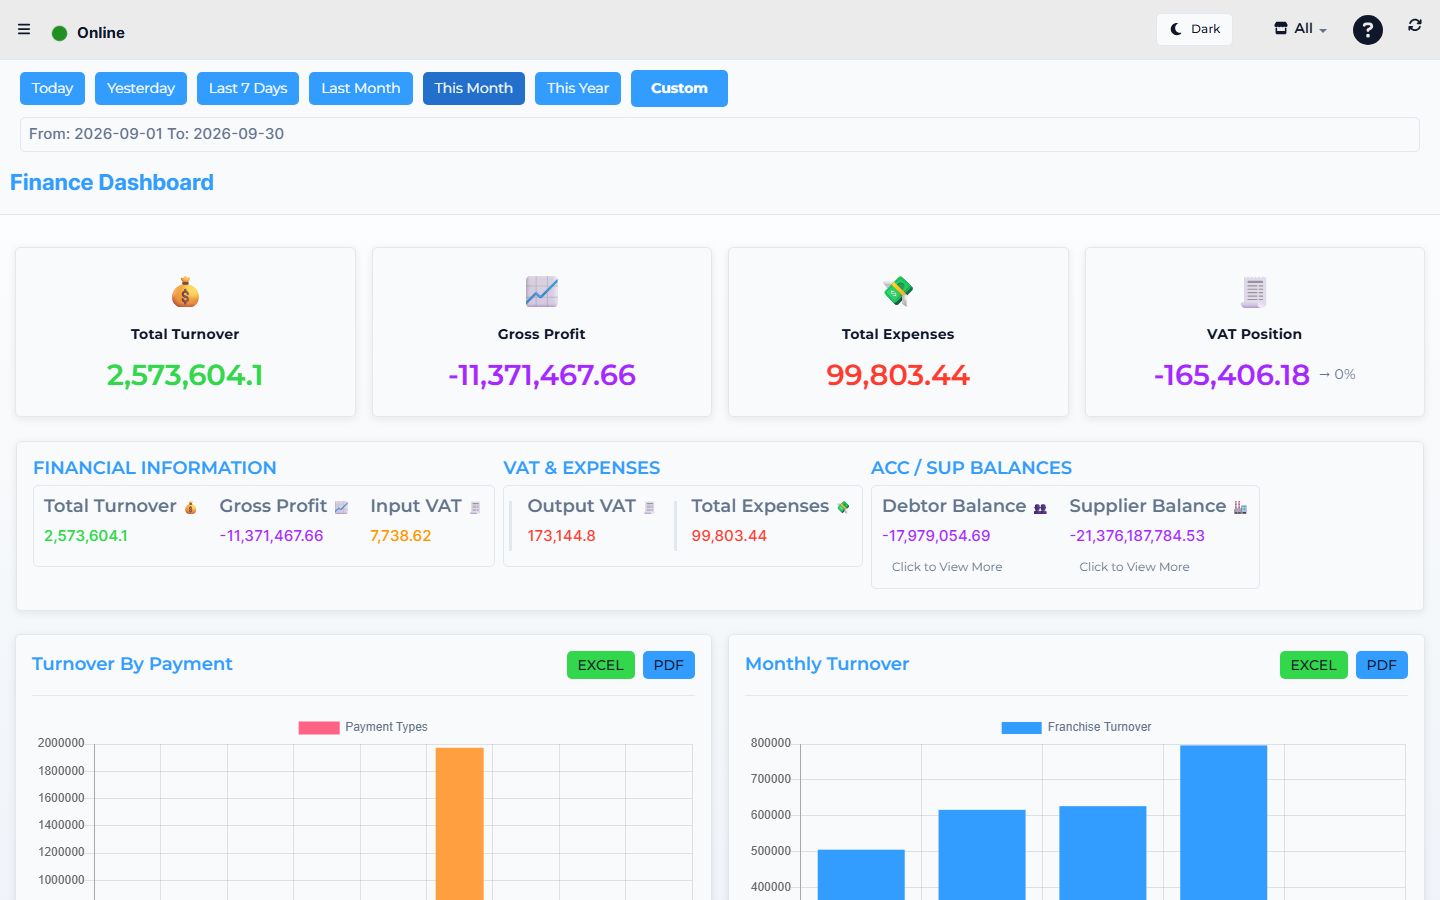Click cash icon beside Total Expenses label
Image resolution: width=1440 pixels, height=900 pixels.
coord(843,508)
